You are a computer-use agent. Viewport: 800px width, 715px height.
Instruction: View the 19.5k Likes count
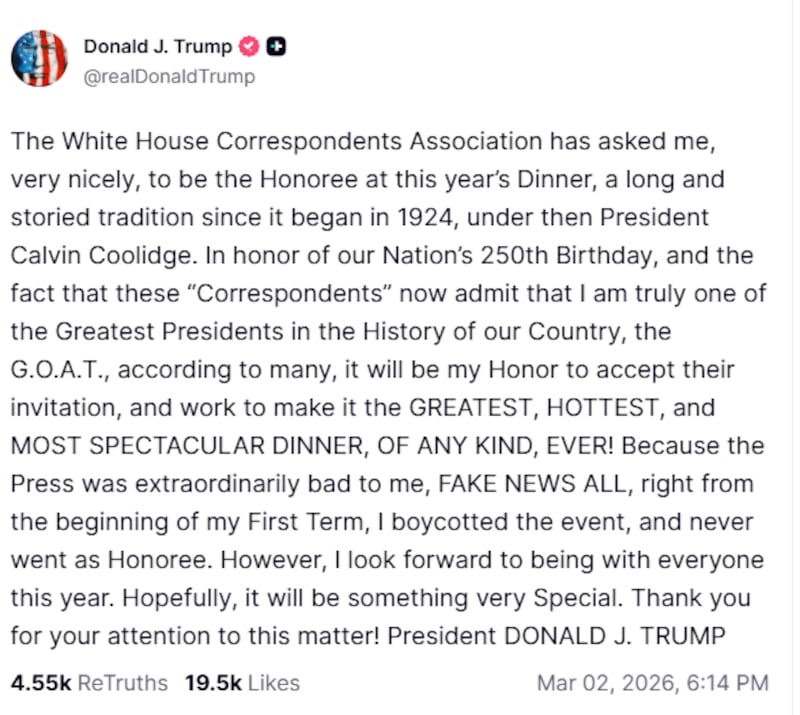[213, 683]
